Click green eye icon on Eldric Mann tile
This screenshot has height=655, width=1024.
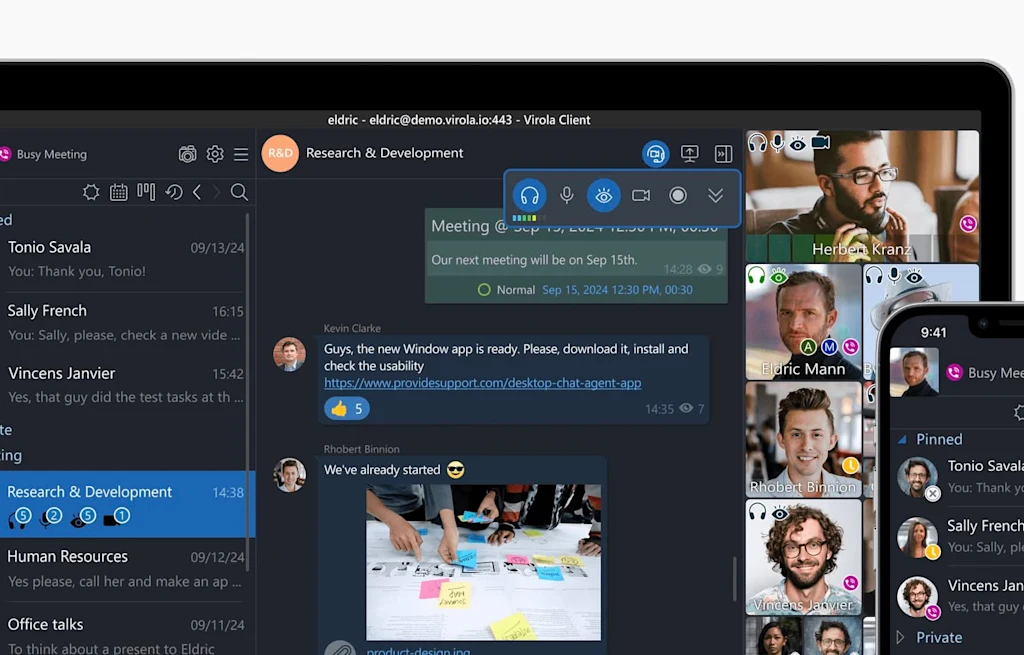click(x=778, y=277)
